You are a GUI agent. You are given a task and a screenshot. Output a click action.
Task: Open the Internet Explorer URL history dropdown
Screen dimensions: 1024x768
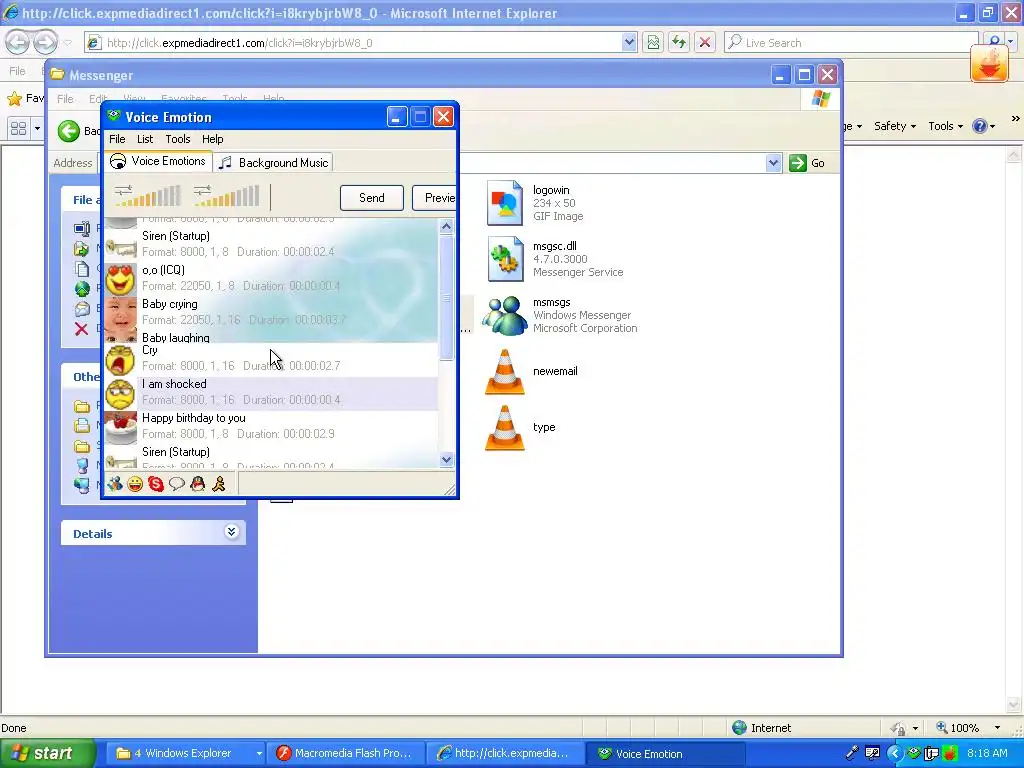tap(628, 42)
